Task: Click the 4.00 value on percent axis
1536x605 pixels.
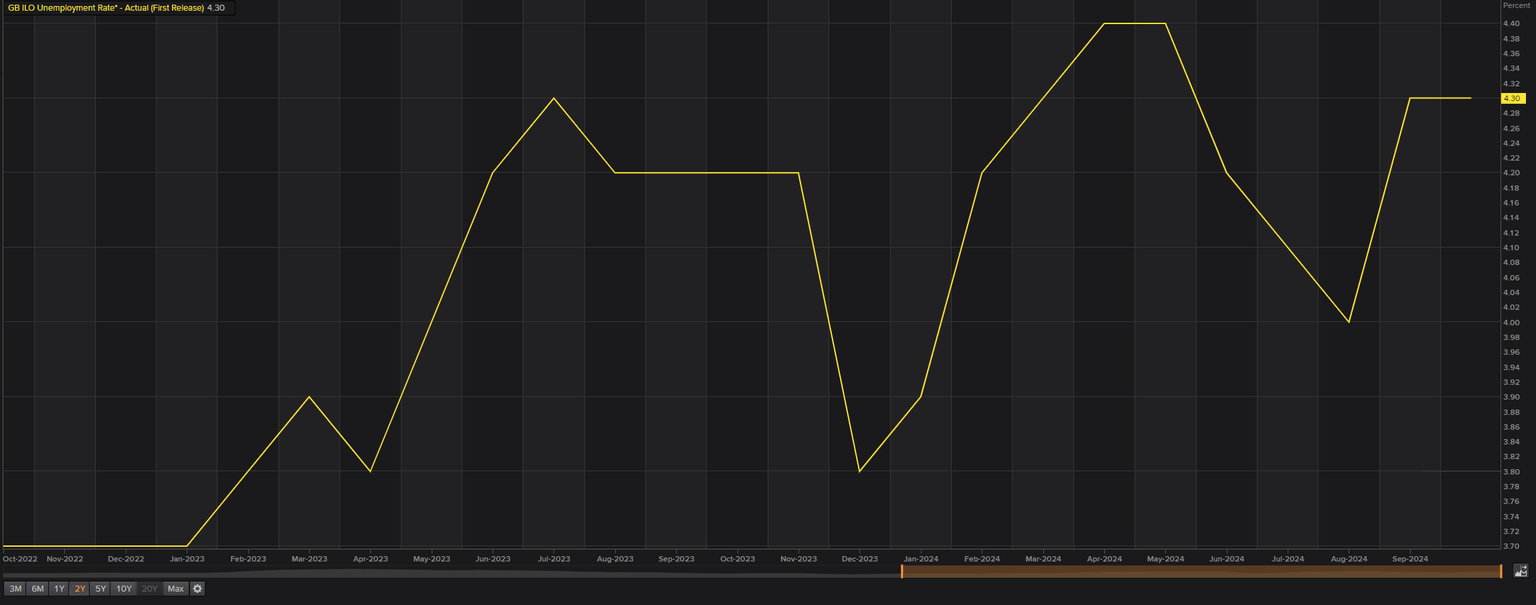Action: click(x=1511, y=322)
